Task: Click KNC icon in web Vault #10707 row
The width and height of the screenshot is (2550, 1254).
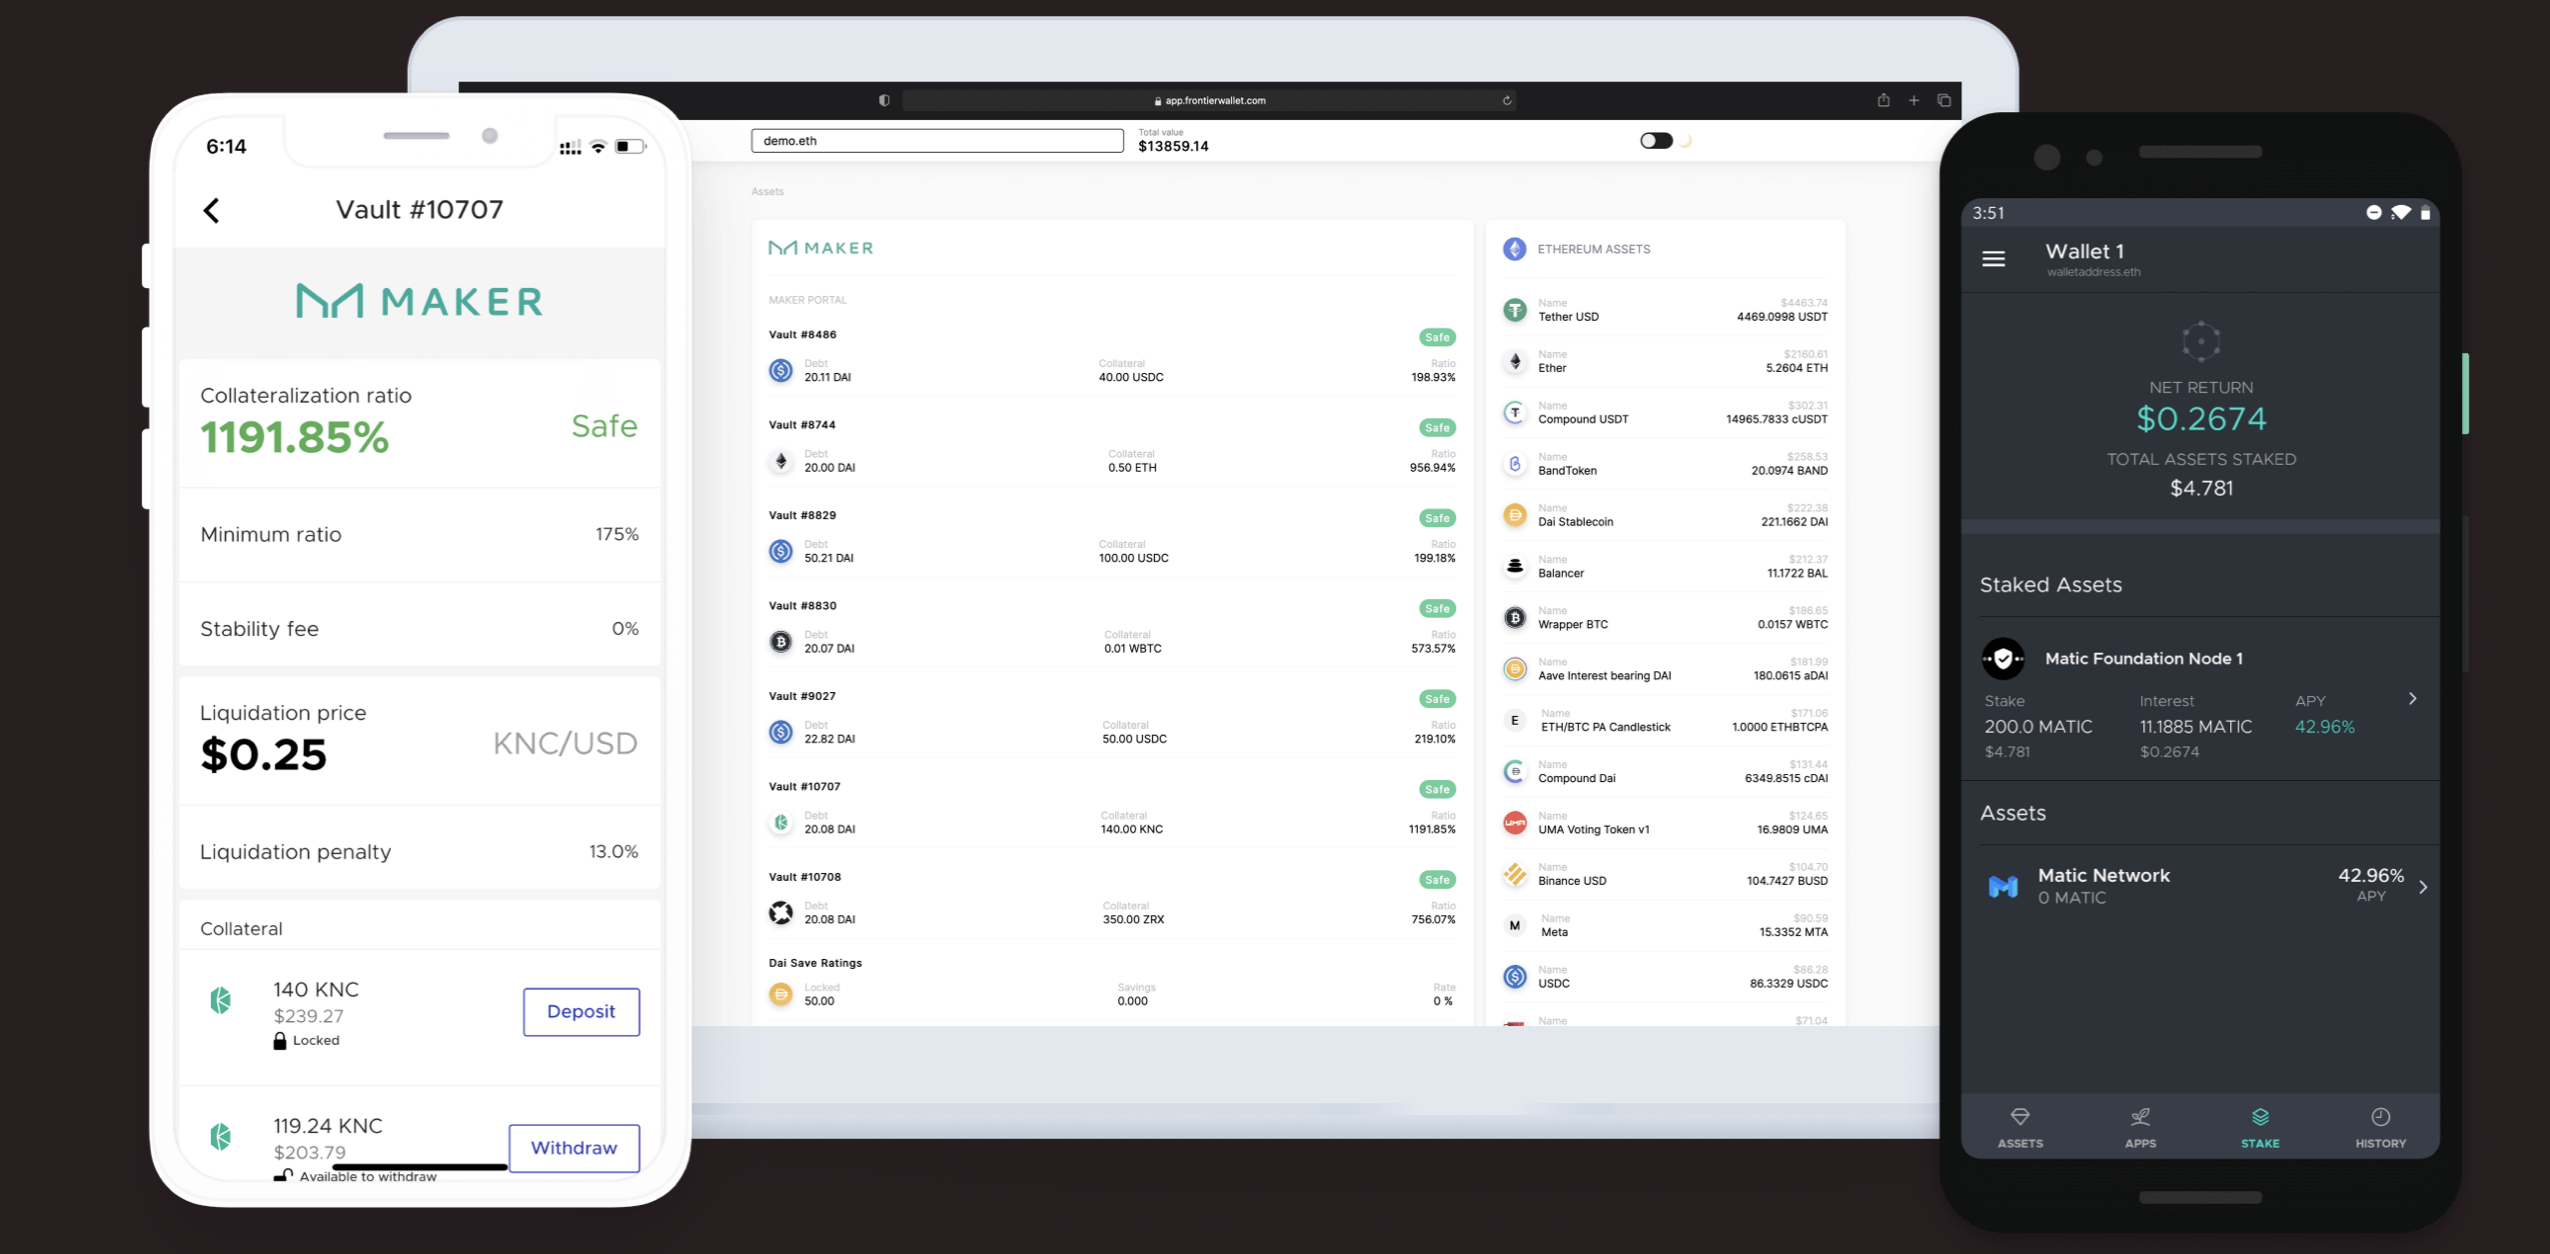Action: pyautogui.click(x=781, y=823)
